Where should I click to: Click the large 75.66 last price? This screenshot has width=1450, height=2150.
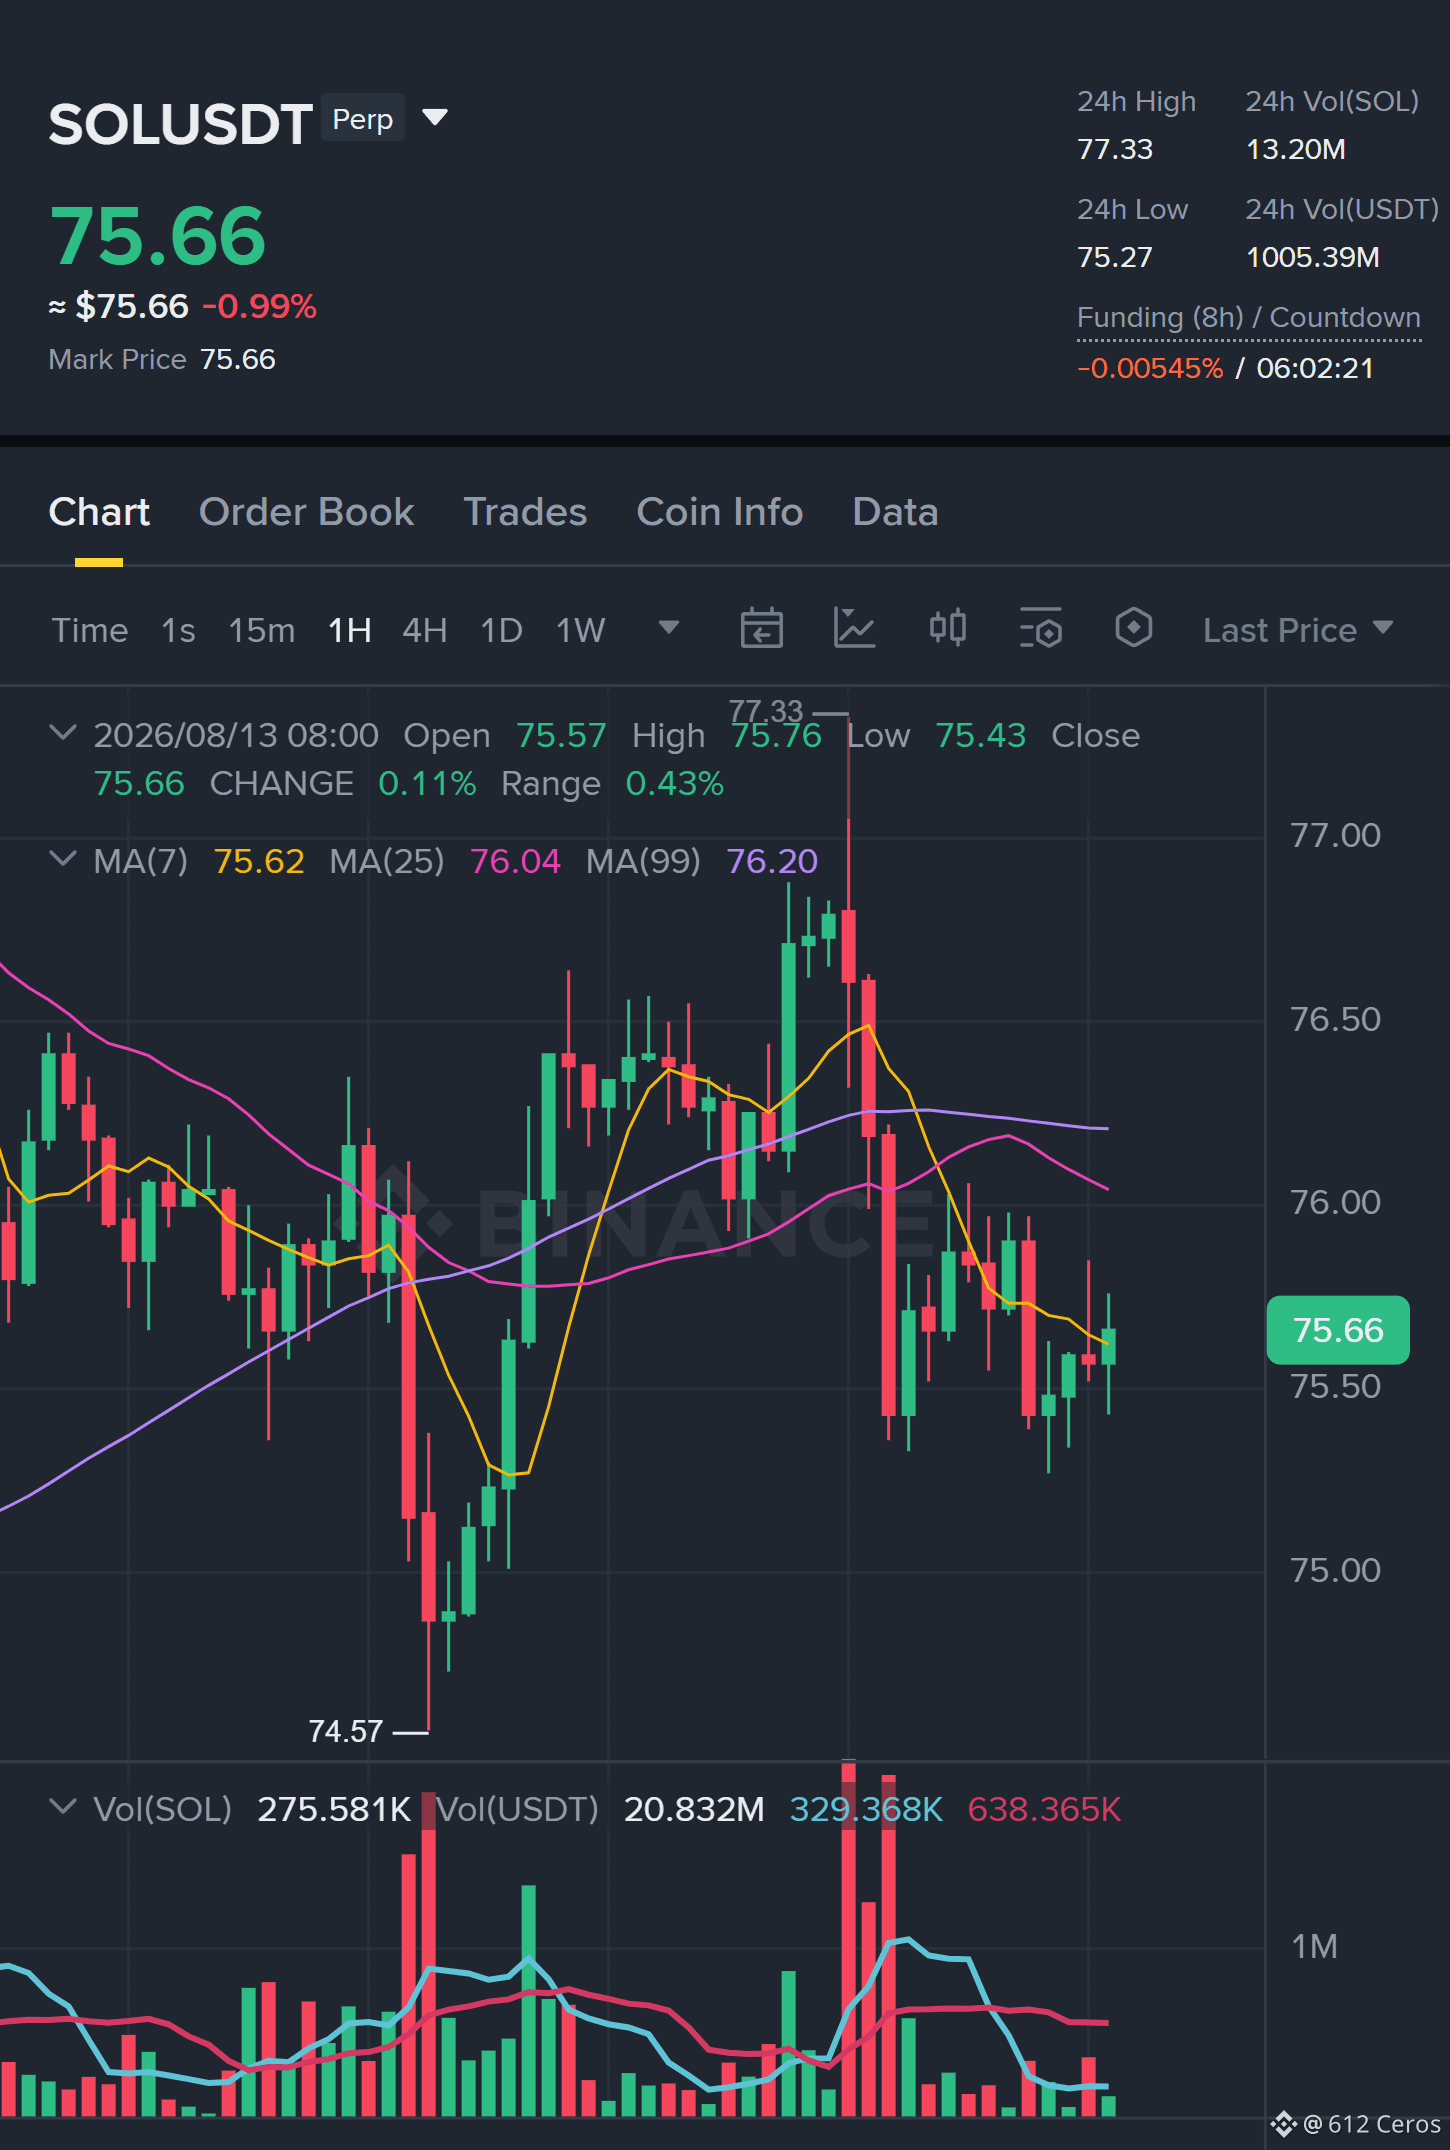pos(157,237)
